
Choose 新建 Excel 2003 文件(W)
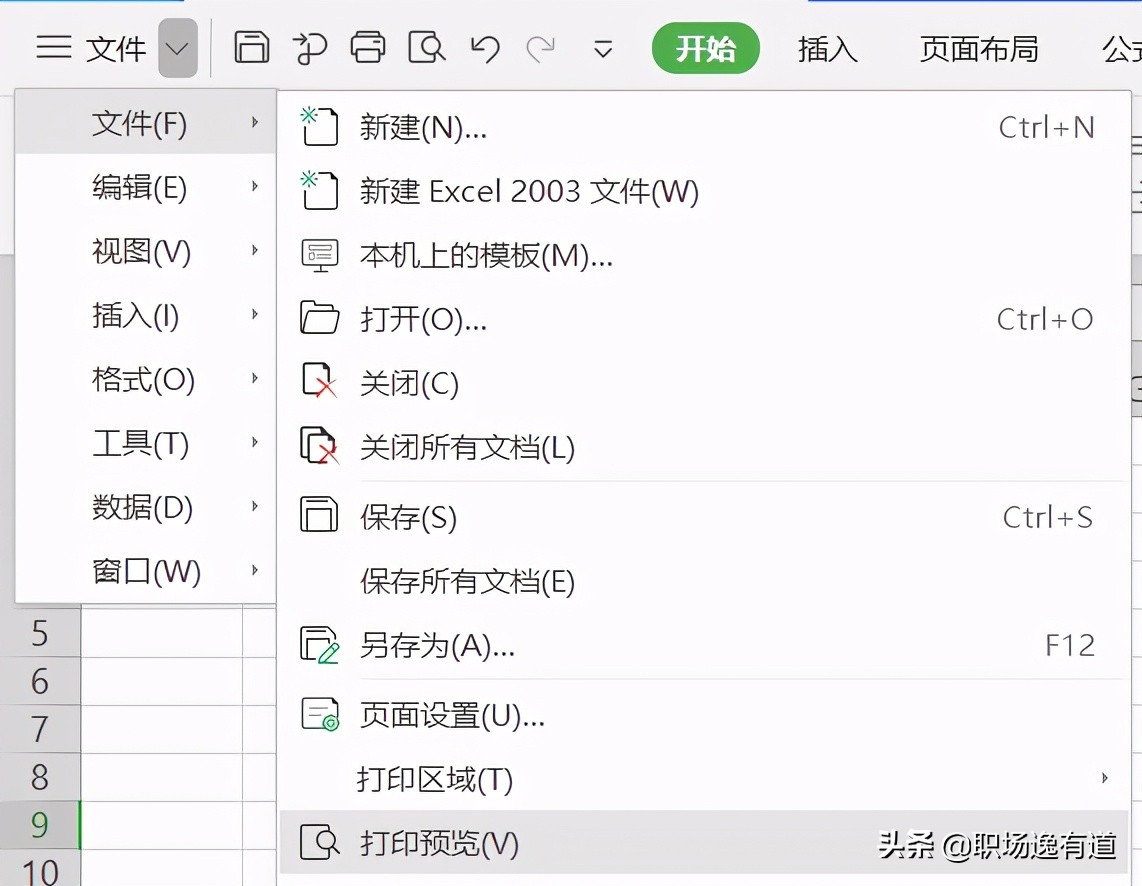(704, 191)
